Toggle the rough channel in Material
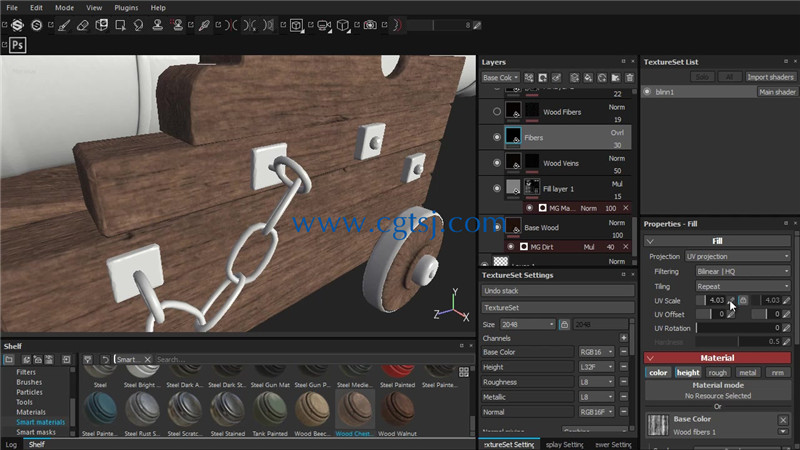This screenshot has height=450, width=800. pos(717,373)
